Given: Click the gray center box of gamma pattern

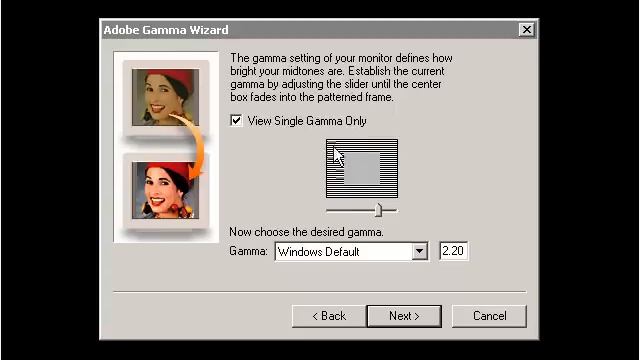Looking at the screenshot, I should click(362, 168).
